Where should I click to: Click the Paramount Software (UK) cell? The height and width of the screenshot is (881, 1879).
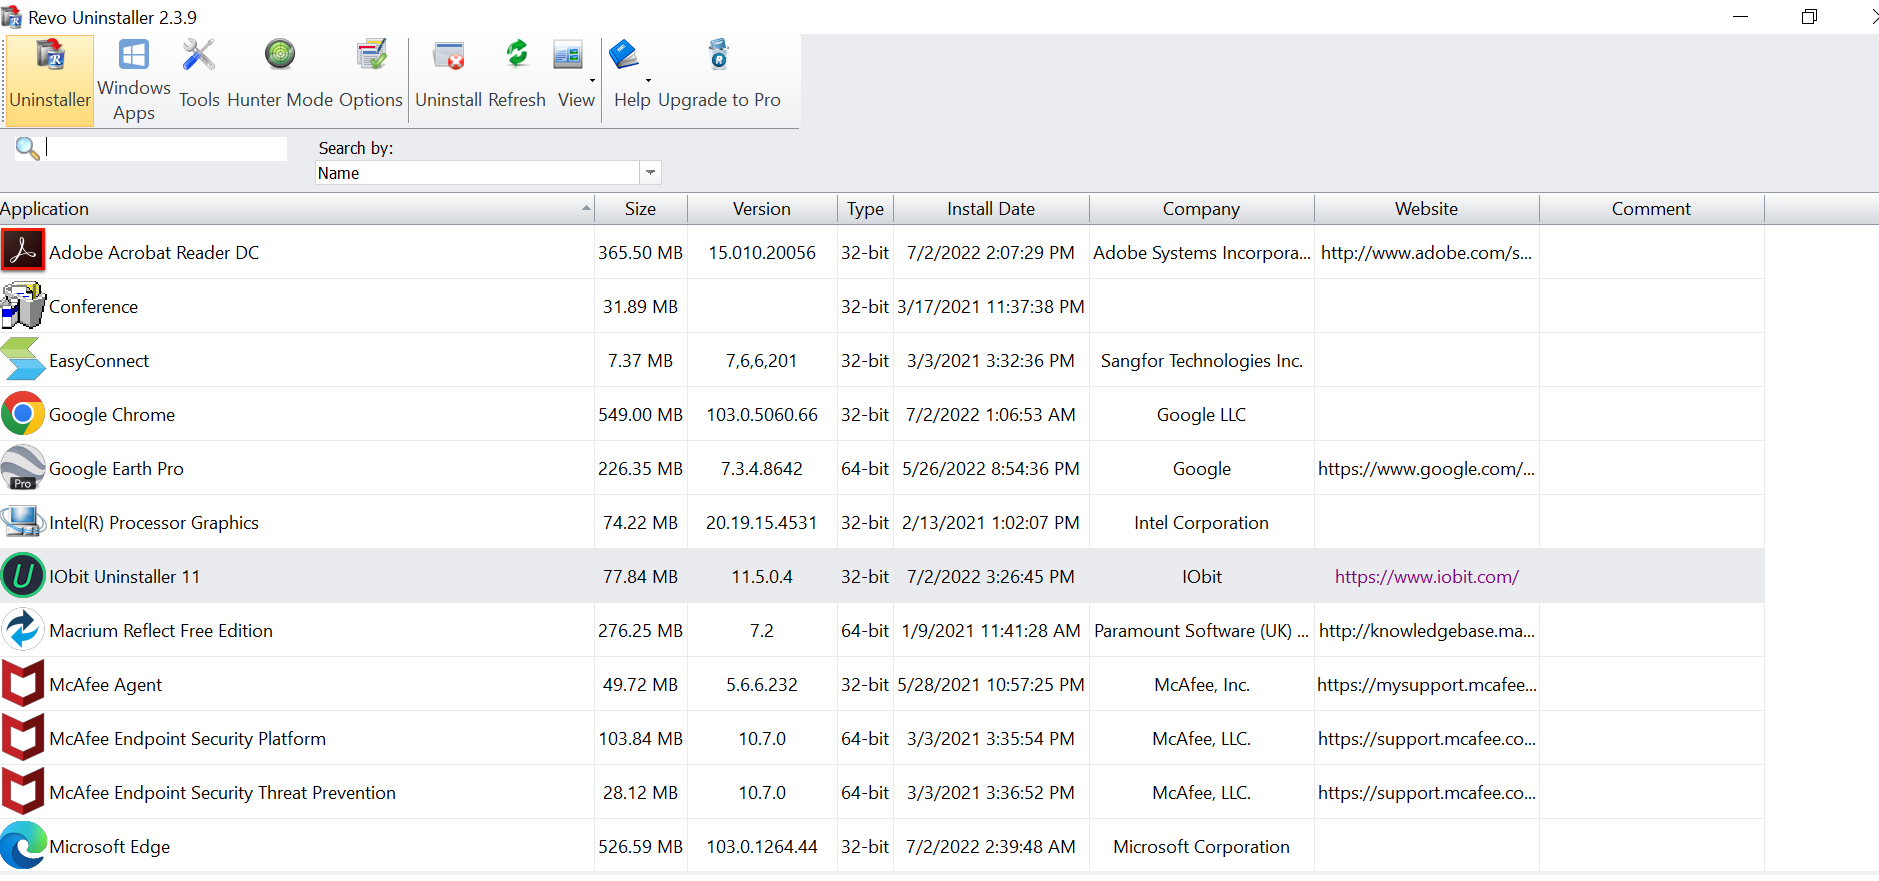[x=1202, y=631]
